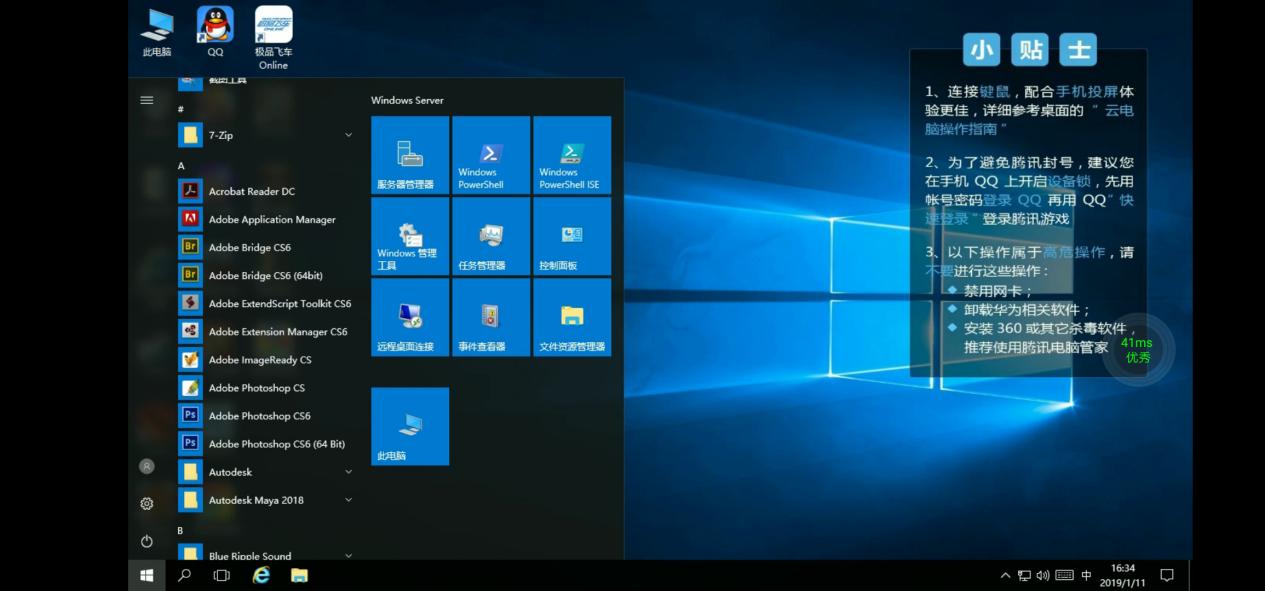Viewport: 1265px width, 591px height.
Task: Click the 41ms latency indicator
Action: click(1137, 350)
